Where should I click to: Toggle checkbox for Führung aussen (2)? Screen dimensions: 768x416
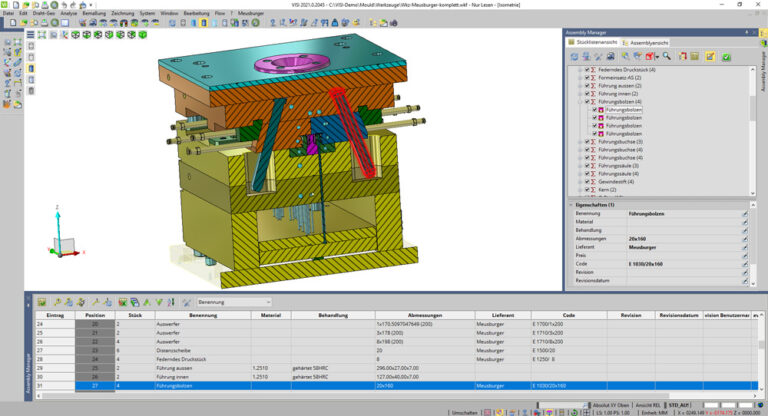(x=587, y=88)
